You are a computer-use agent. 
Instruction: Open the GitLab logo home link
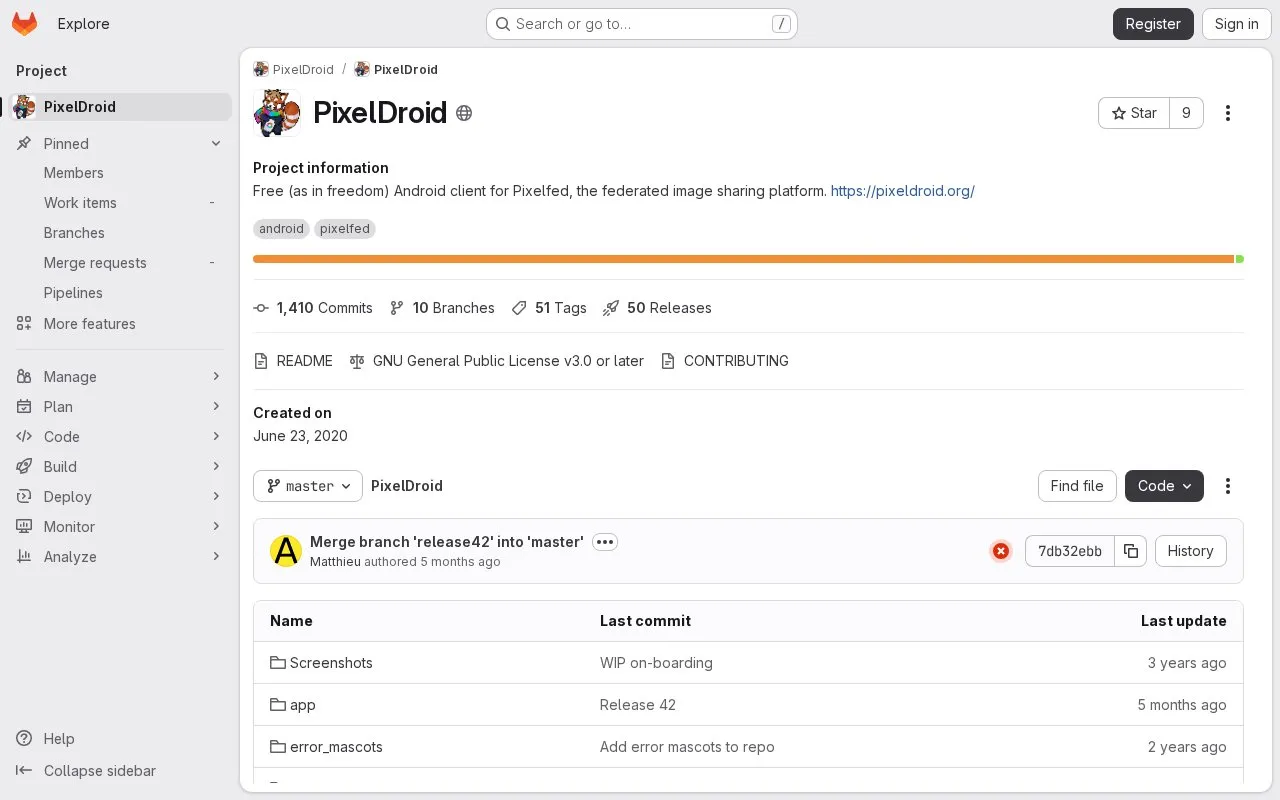tap(24, 24)
